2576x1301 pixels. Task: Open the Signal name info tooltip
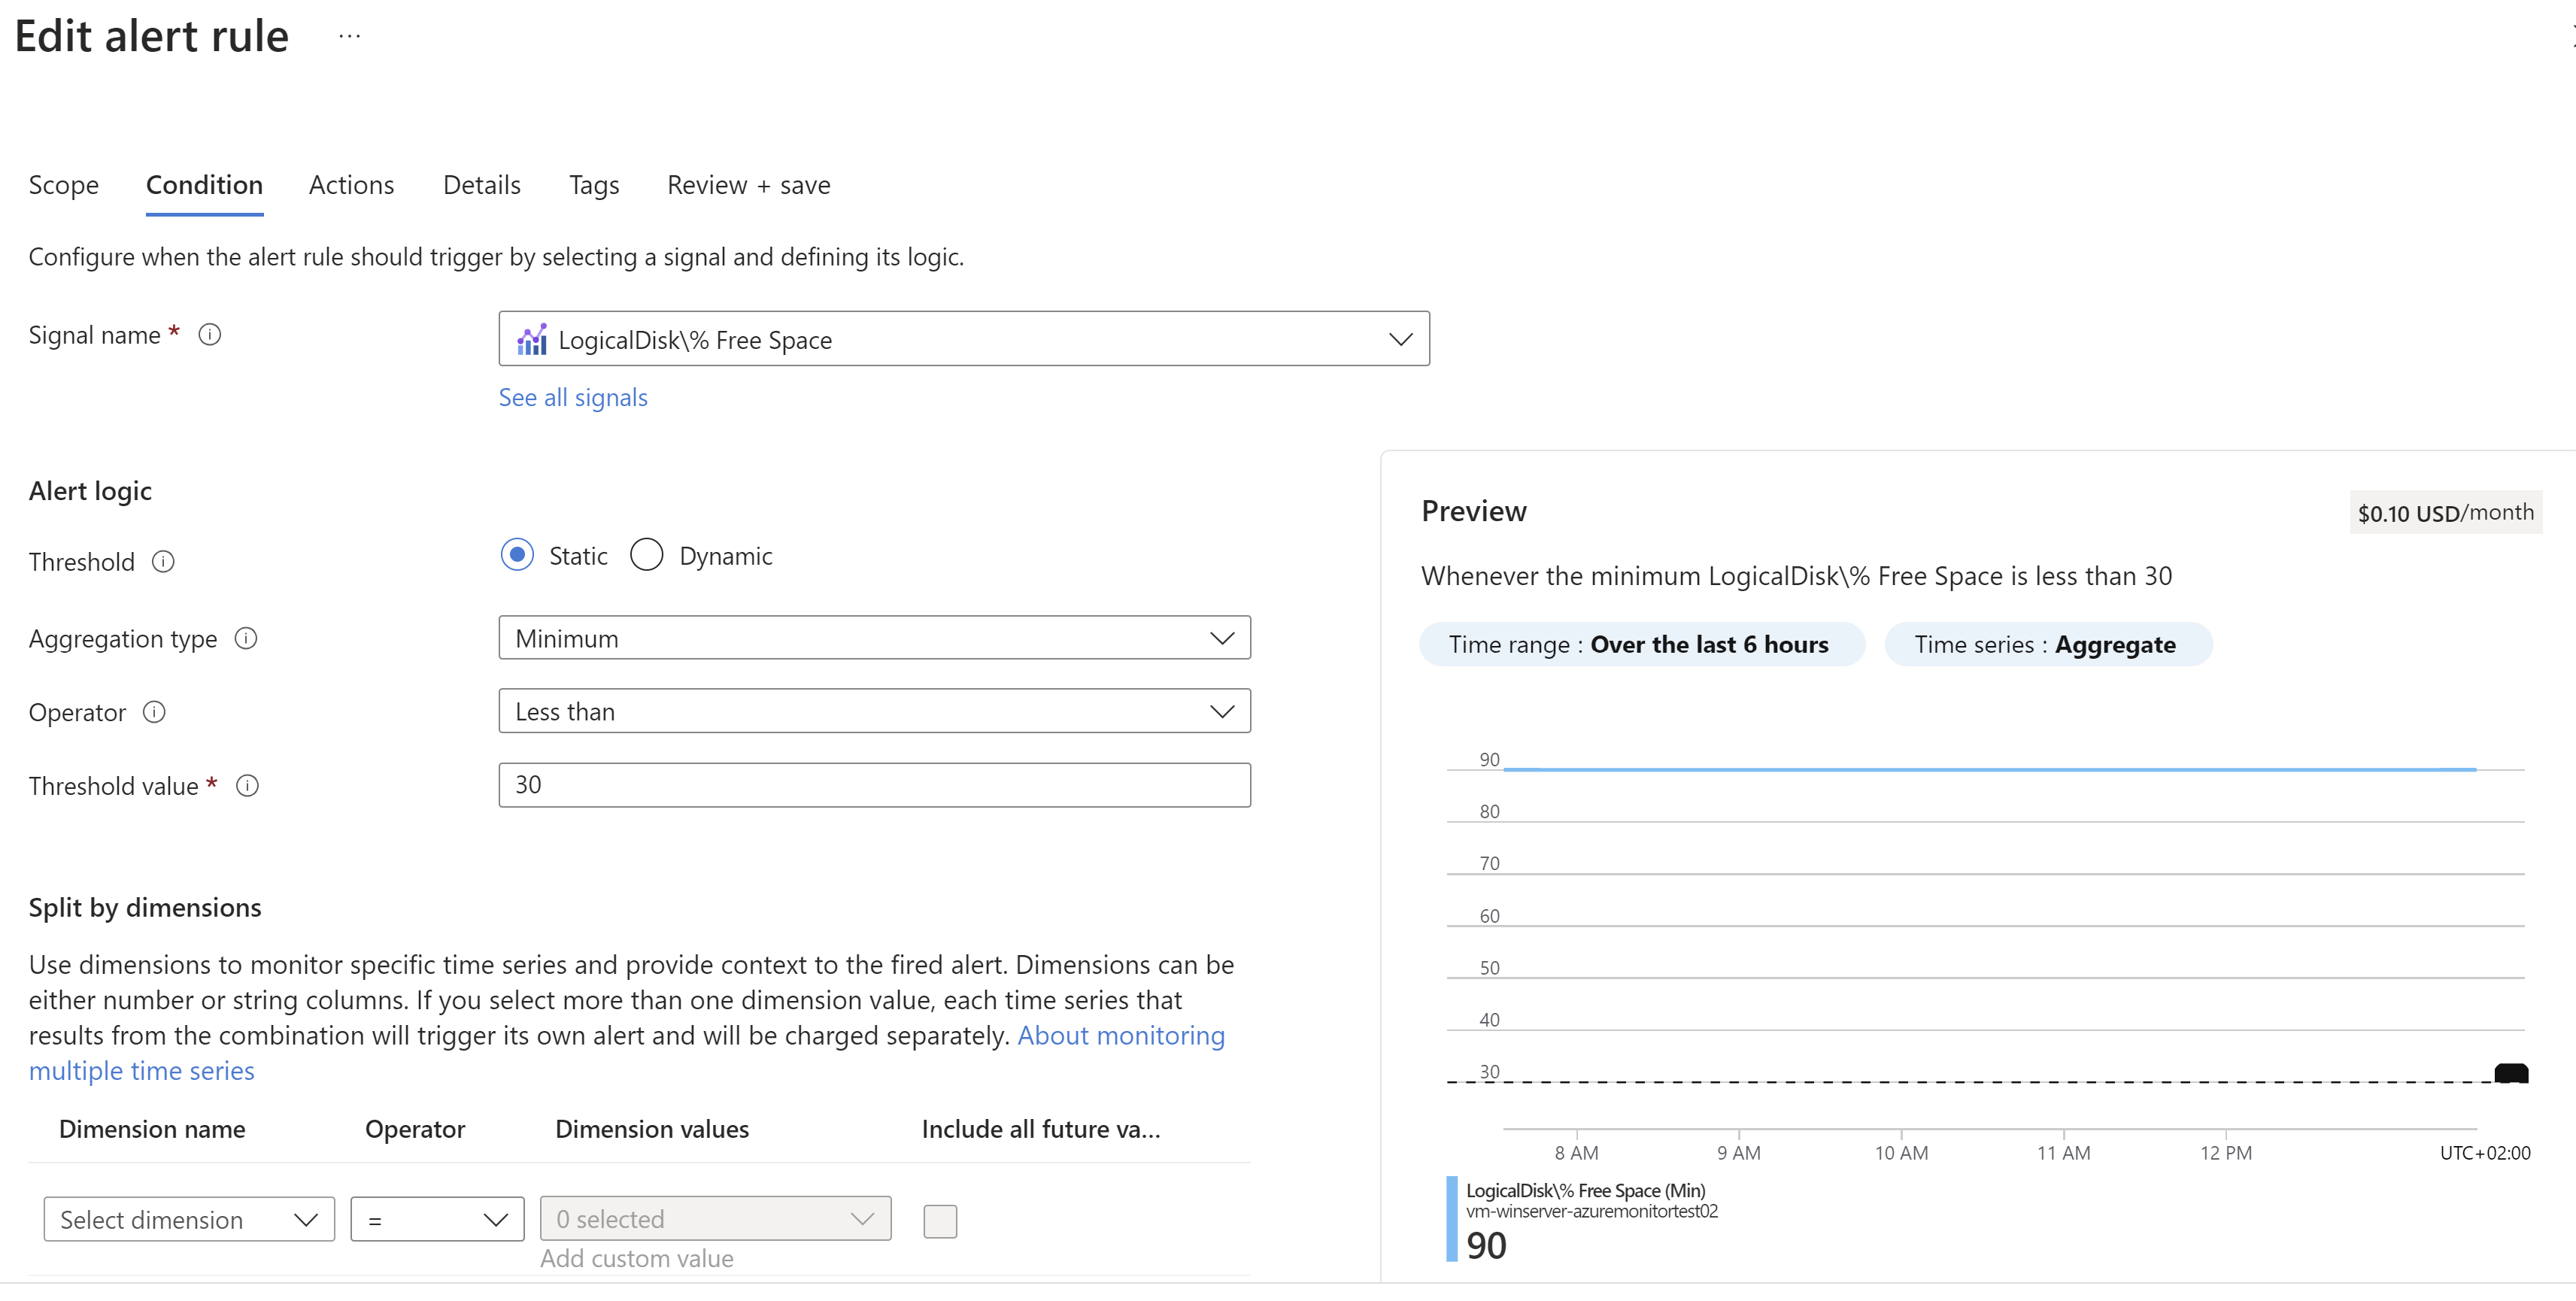[x=211, y=334]
